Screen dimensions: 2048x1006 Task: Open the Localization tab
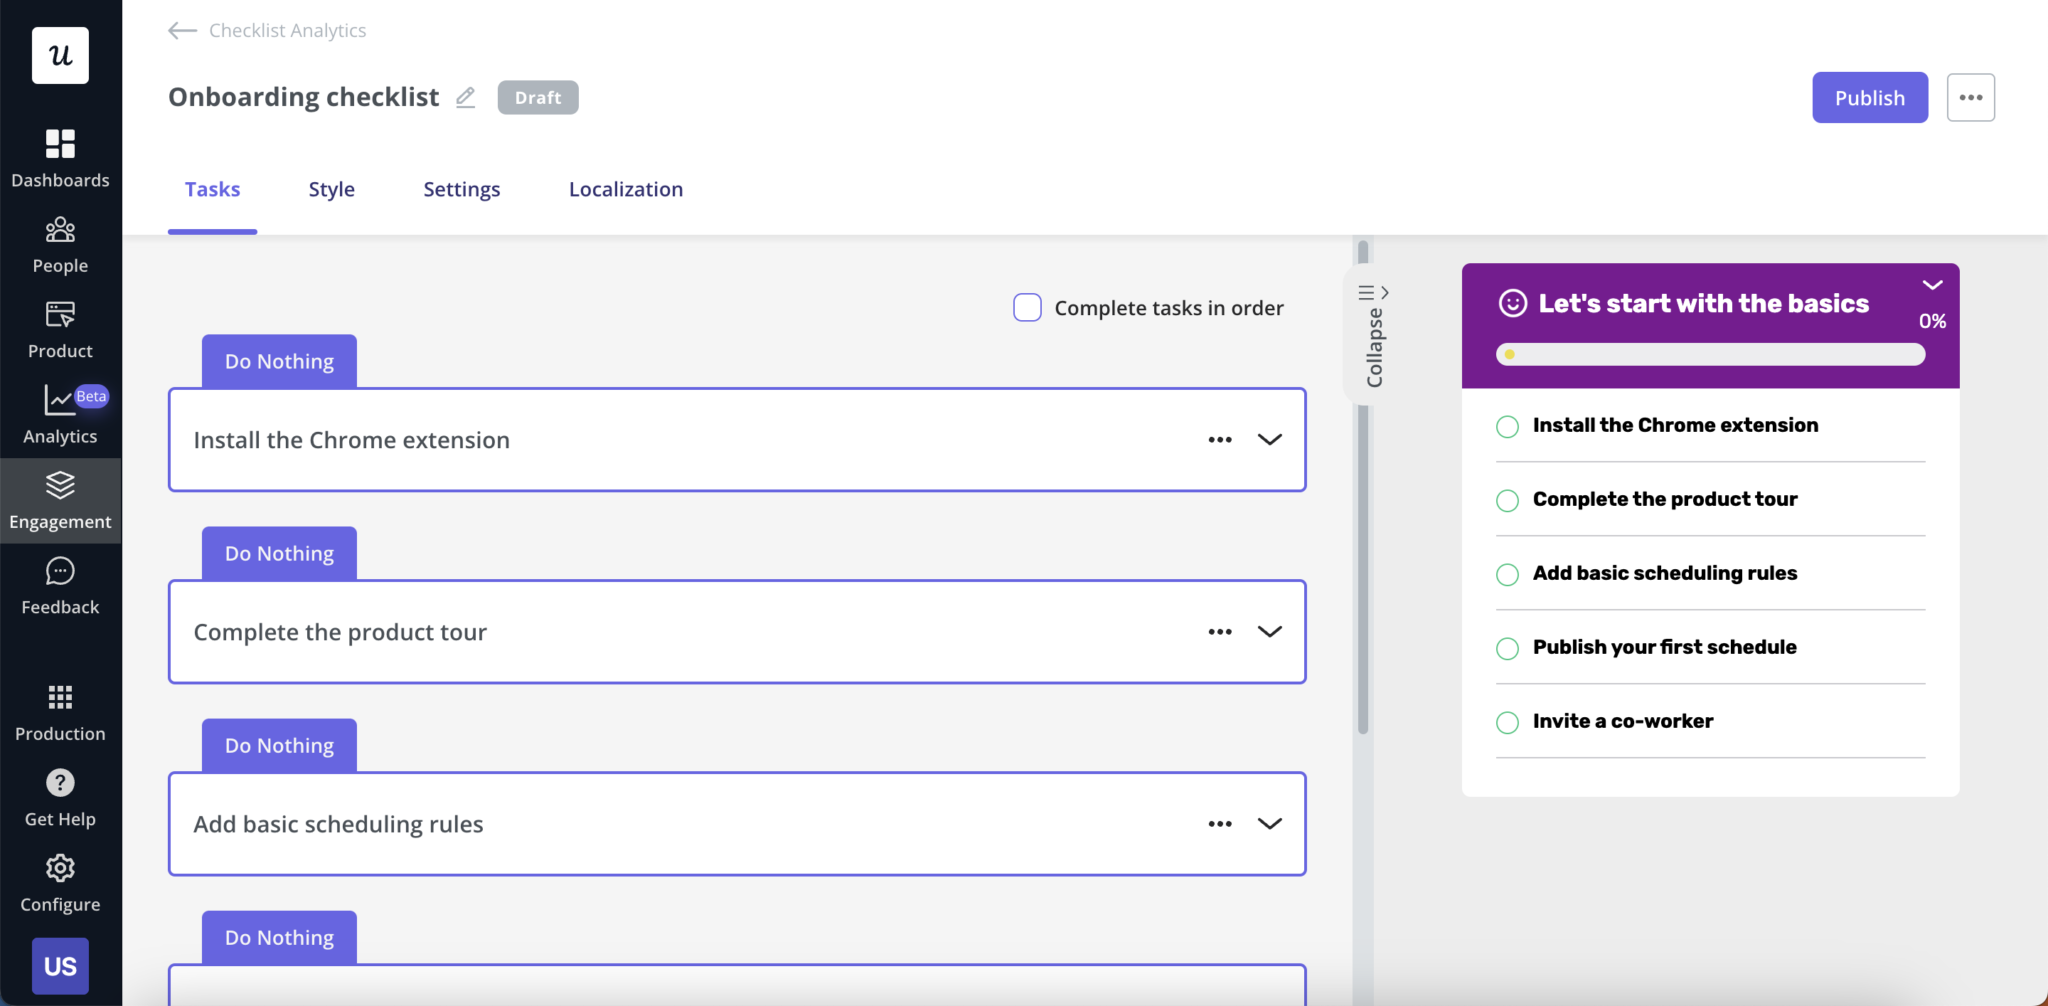(x=624, y=189)
